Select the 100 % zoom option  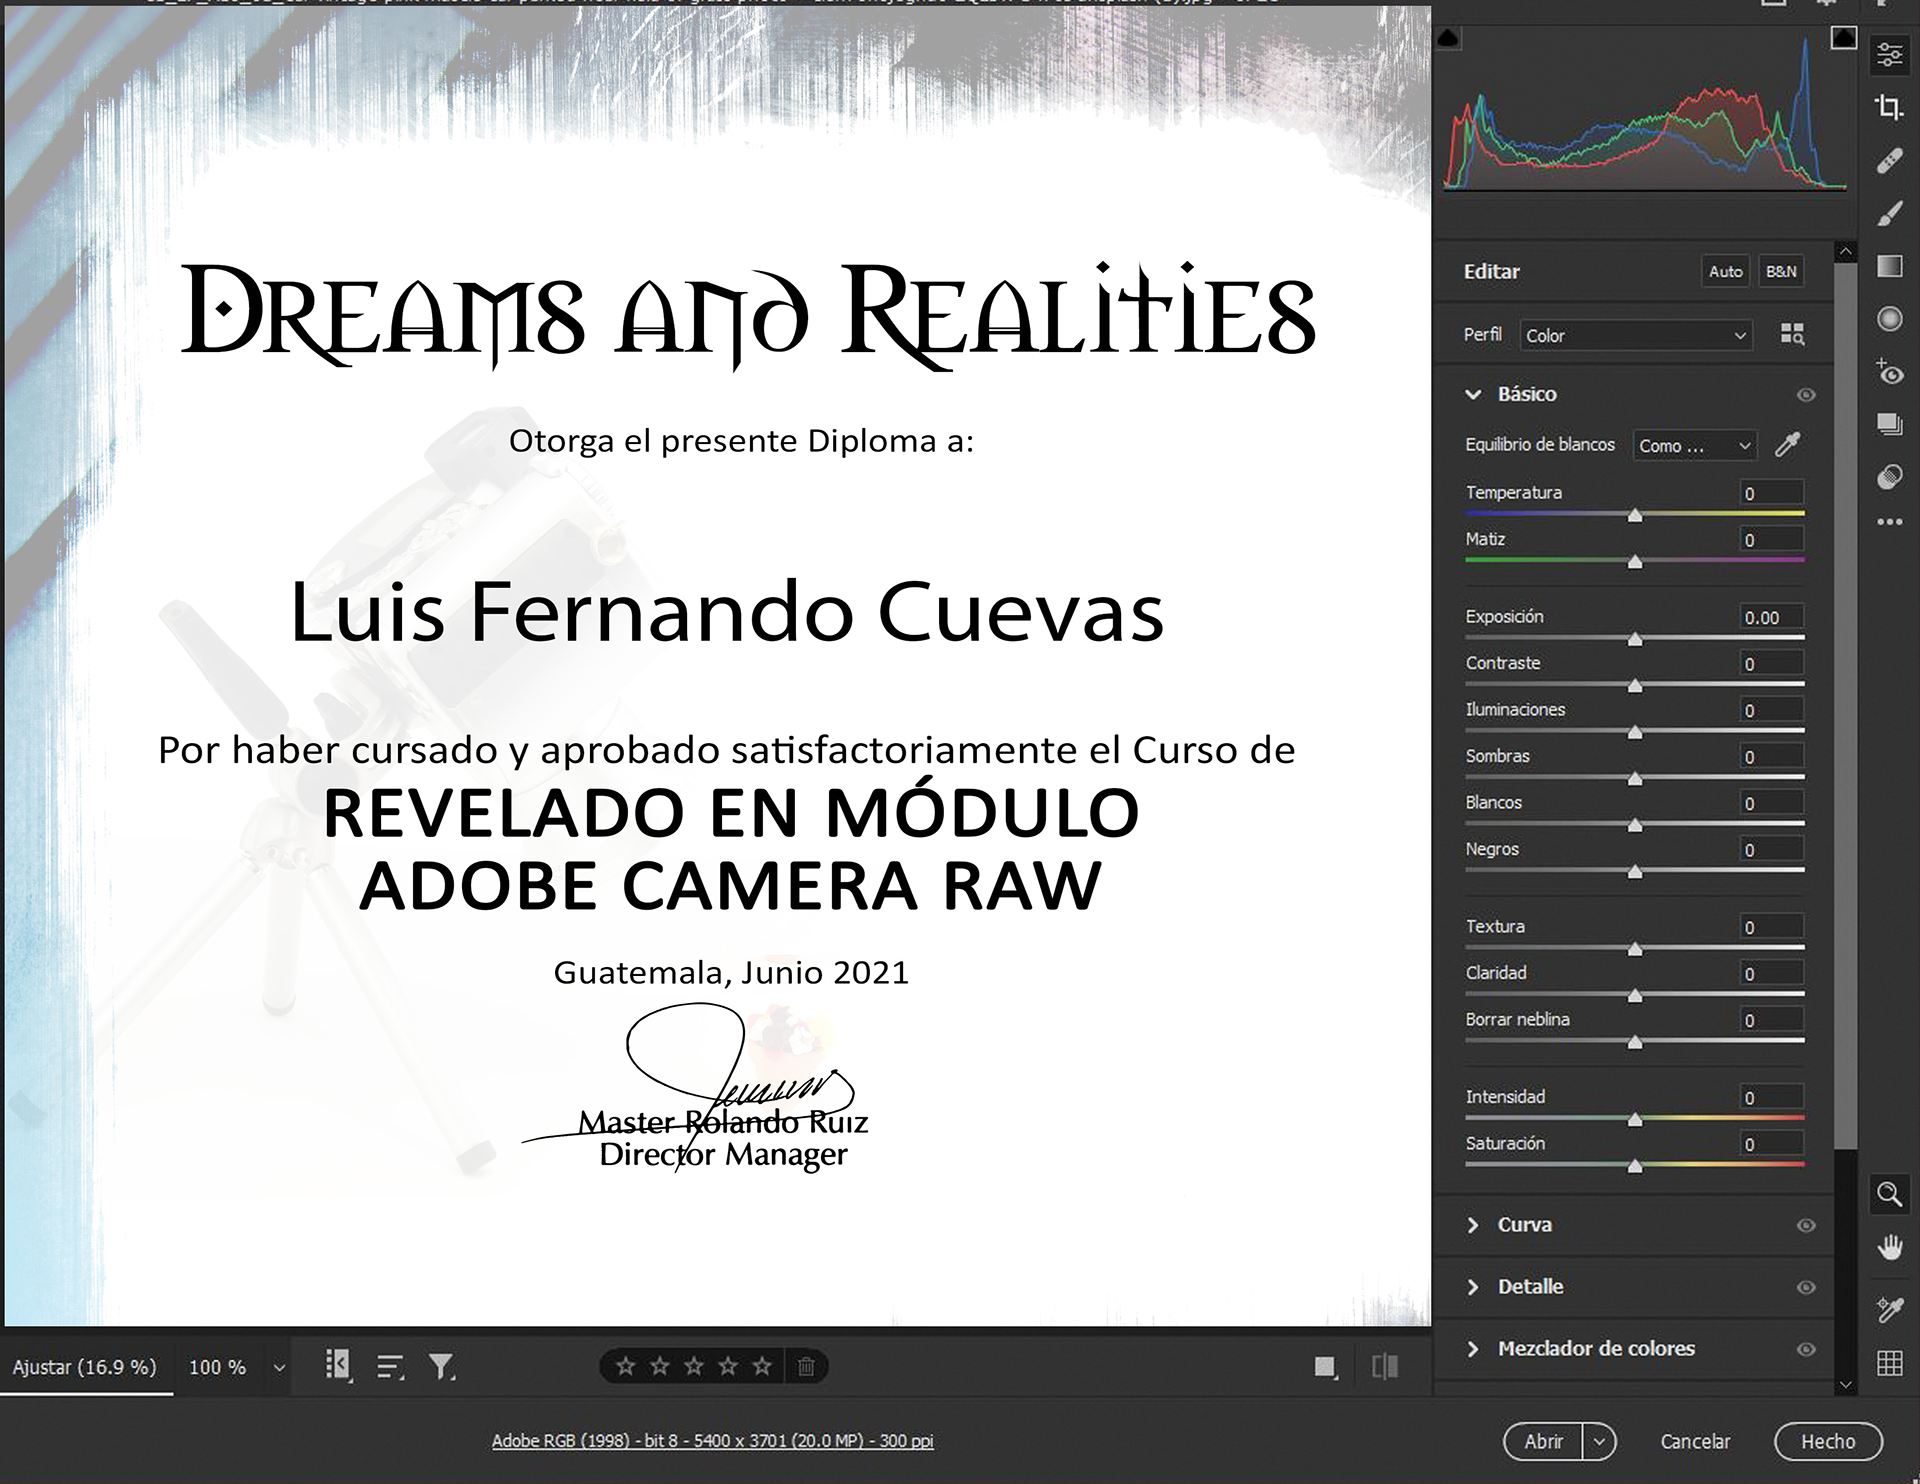point(217,1367)
